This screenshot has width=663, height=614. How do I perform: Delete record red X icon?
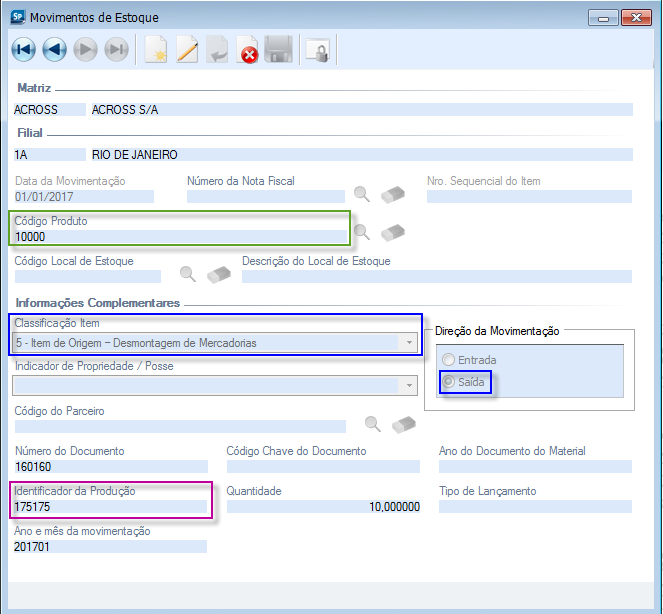pyautogui.click(x=247, y=49)
